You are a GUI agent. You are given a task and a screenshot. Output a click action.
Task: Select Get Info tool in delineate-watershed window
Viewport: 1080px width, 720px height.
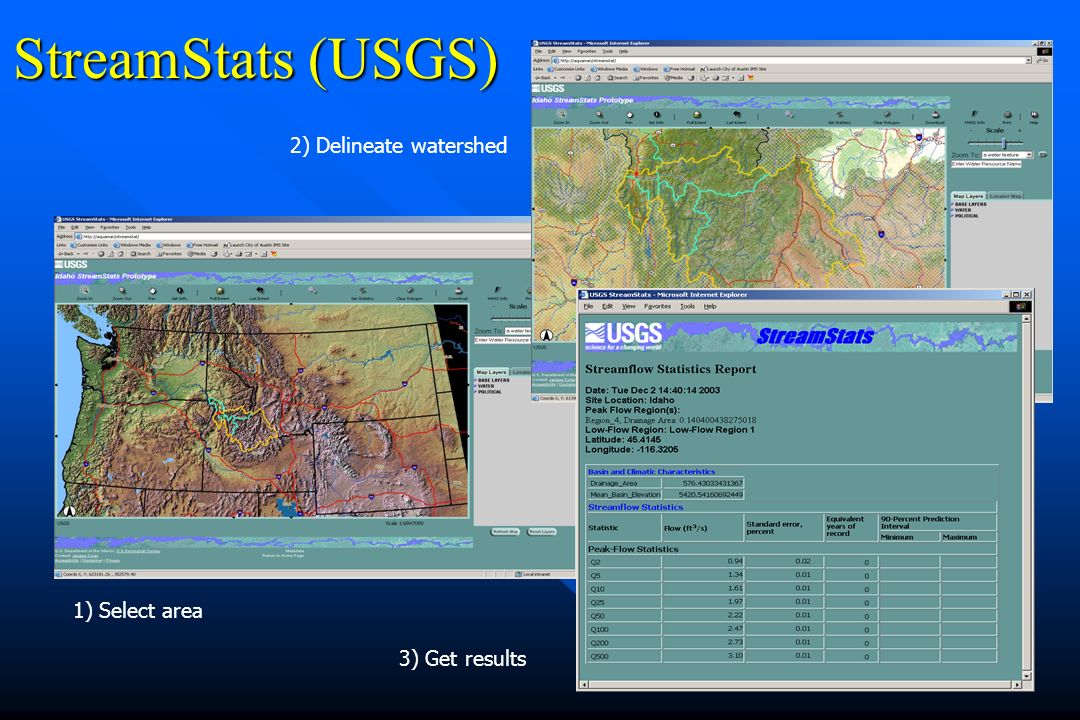point(657,116)
